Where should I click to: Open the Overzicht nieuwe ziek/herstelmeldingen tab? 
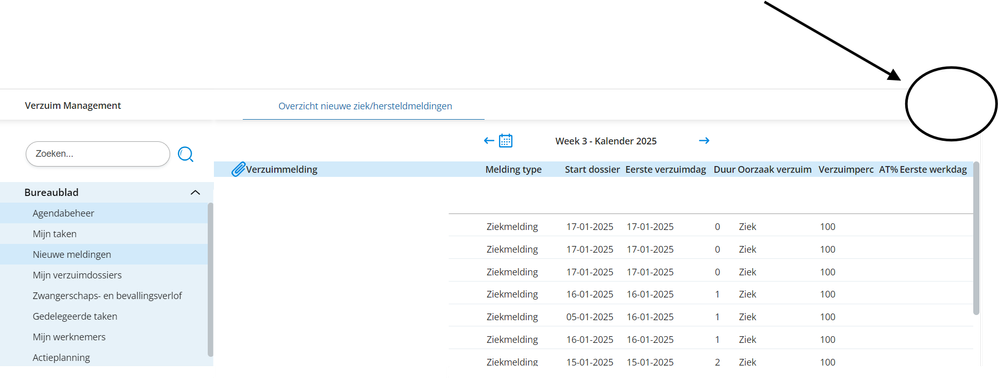coord(365,106)
